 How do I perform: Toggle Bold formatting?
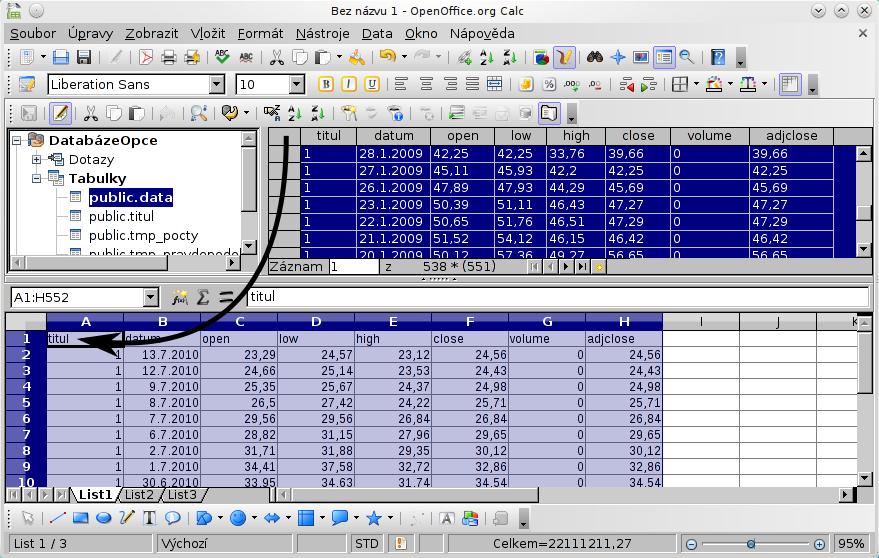pyautogui.click(x=325, y=84)
